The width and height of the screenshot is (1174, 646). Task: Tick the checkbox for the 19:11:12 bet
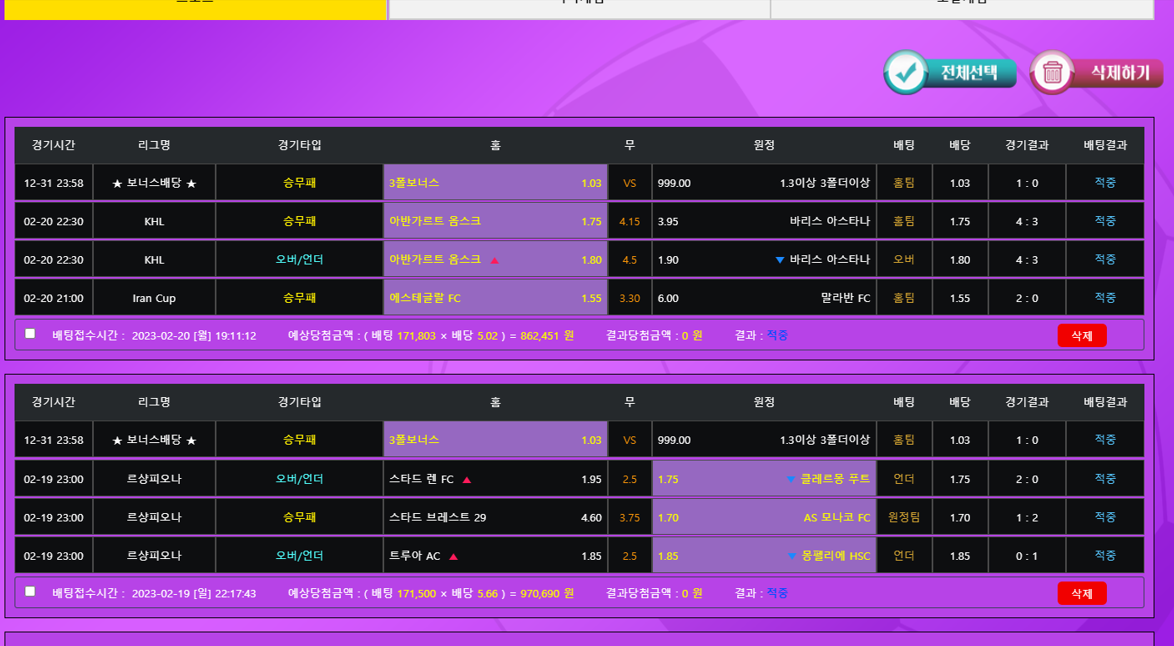30,334
